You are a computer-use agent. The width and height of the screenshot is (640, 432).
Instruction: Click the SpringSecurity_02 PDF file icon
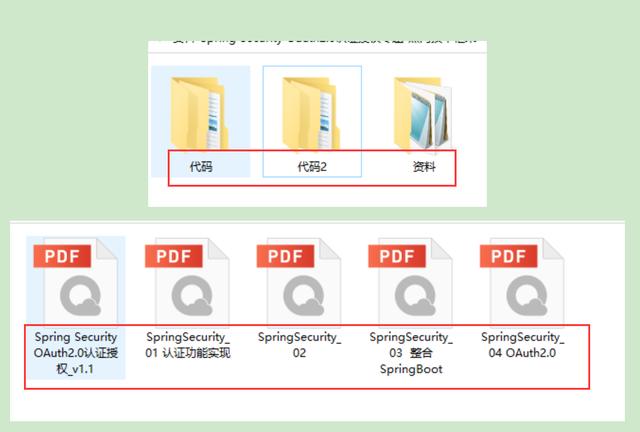click(x=299, y=282)
